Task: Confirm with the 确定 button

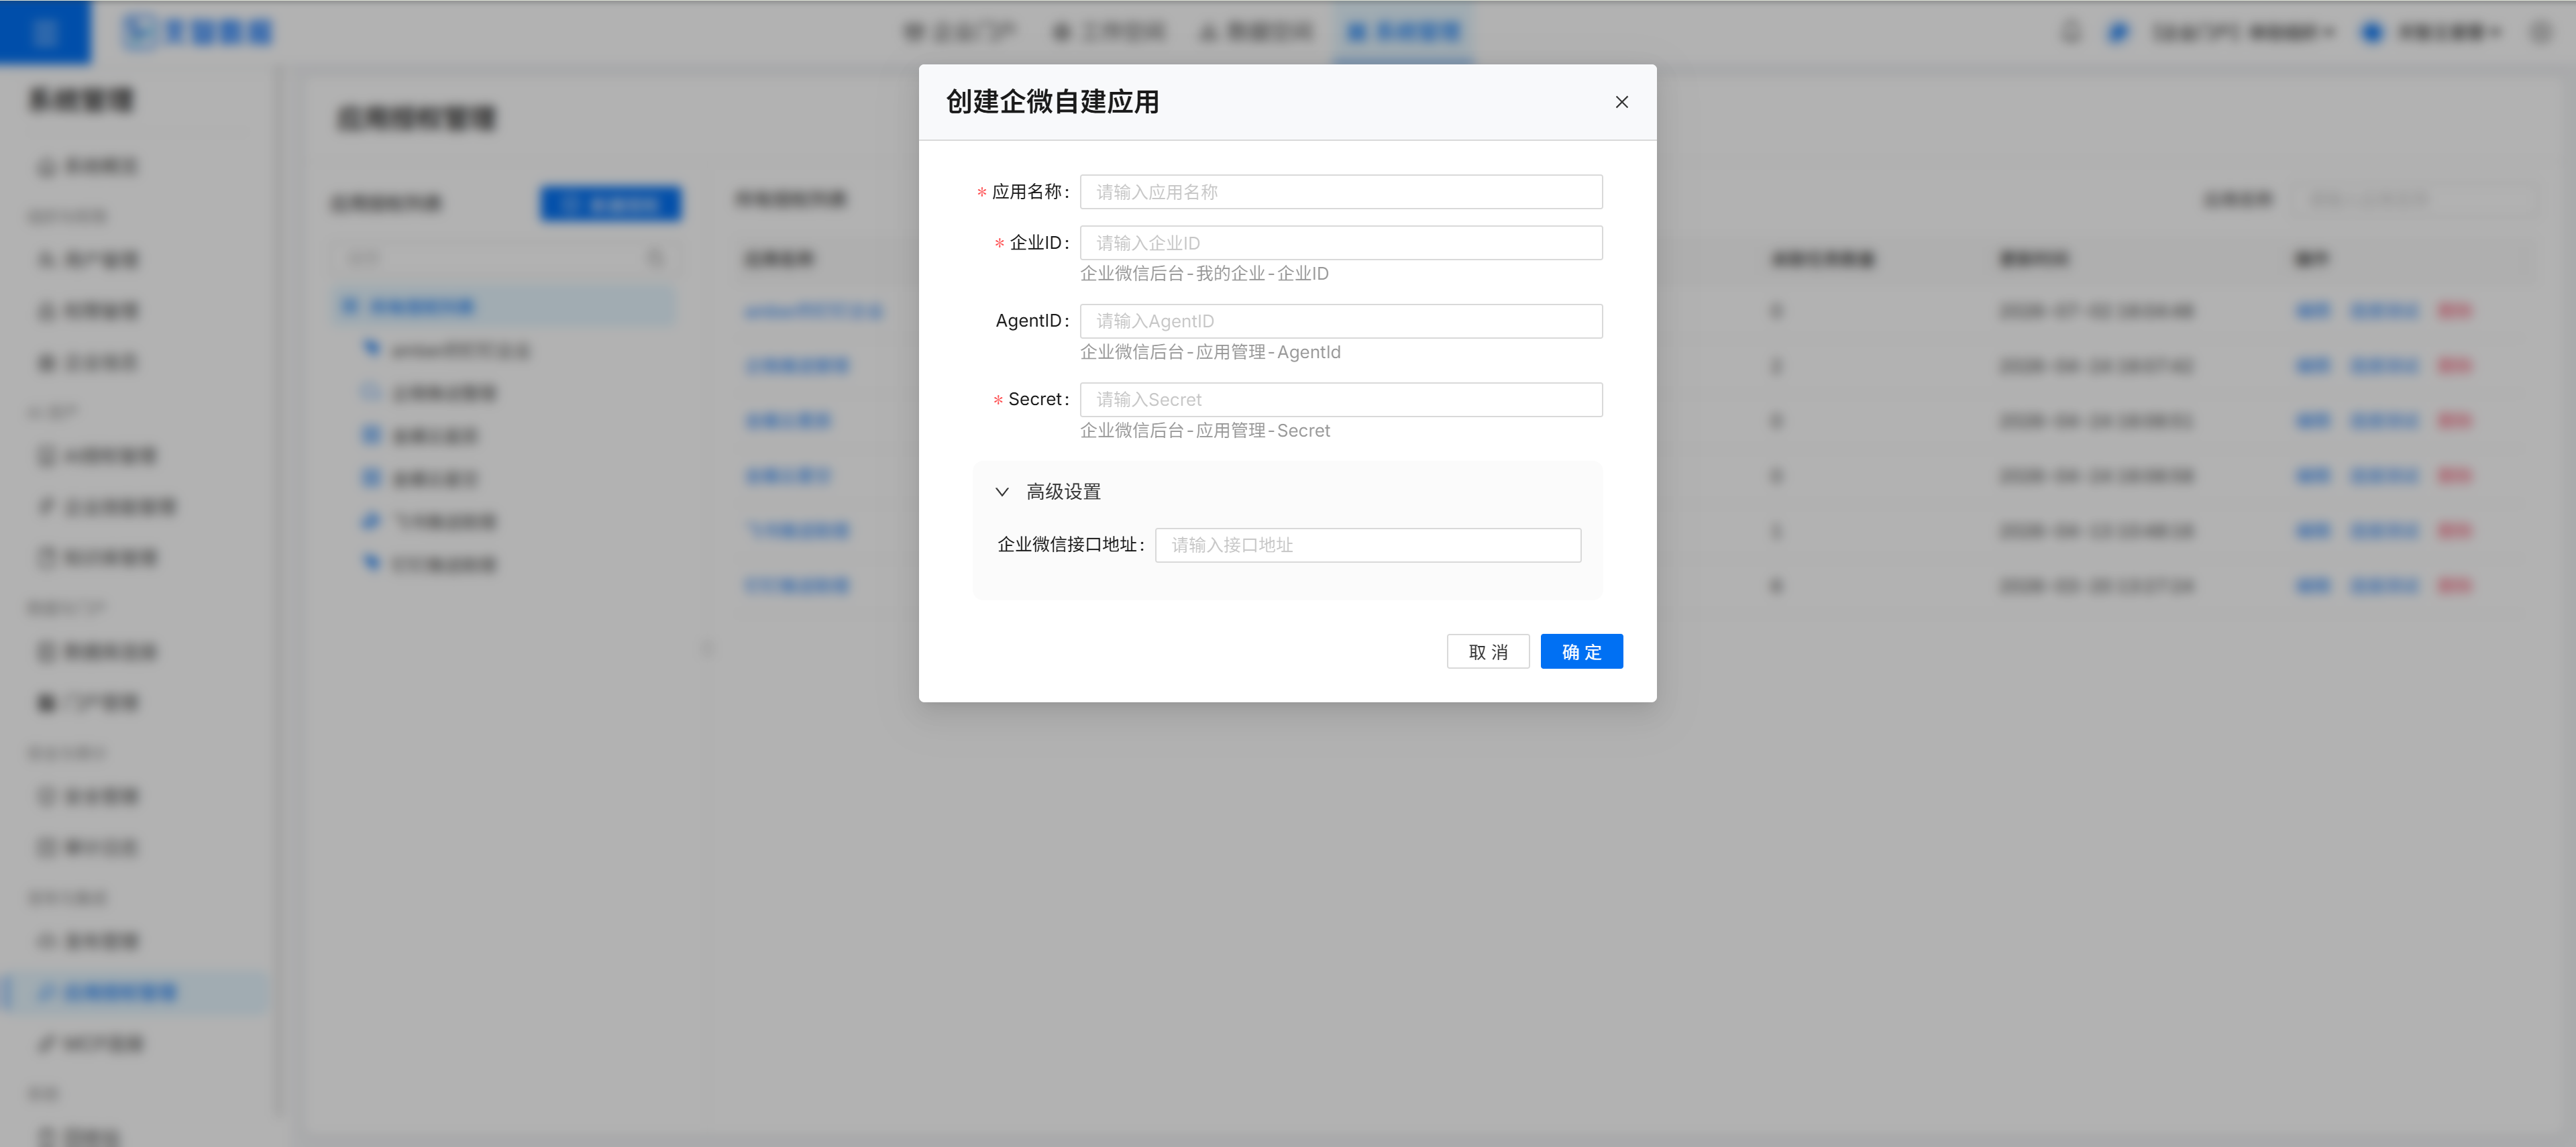Action: pyautogui.click(x=1581, y=652)
